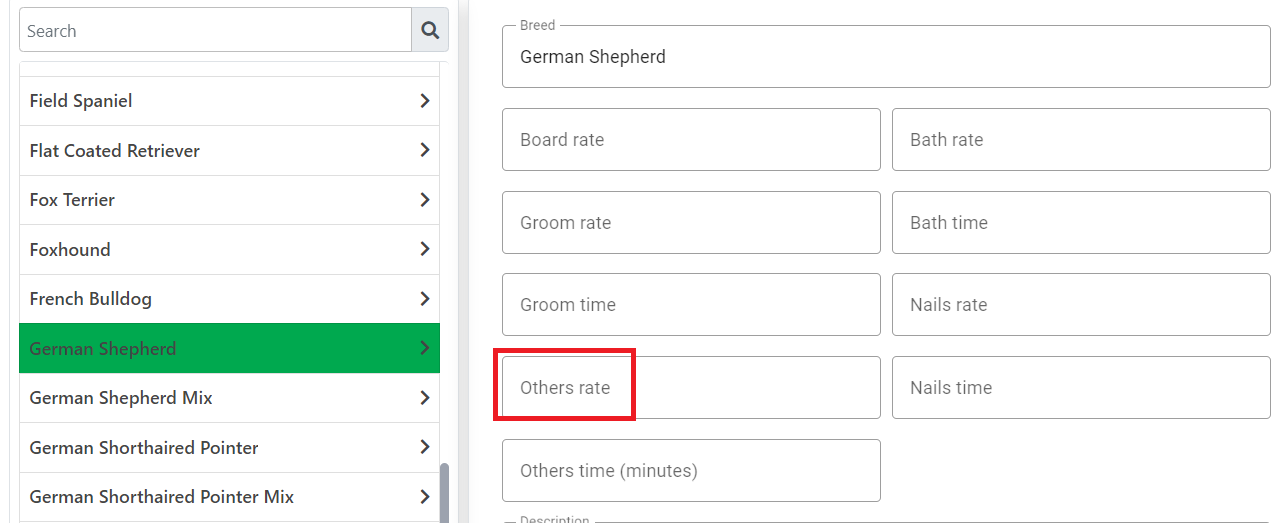1285x523 pixels.
Task: Focus the Search breeds text box
Action: pyautogui.click(x=215, y=31)
